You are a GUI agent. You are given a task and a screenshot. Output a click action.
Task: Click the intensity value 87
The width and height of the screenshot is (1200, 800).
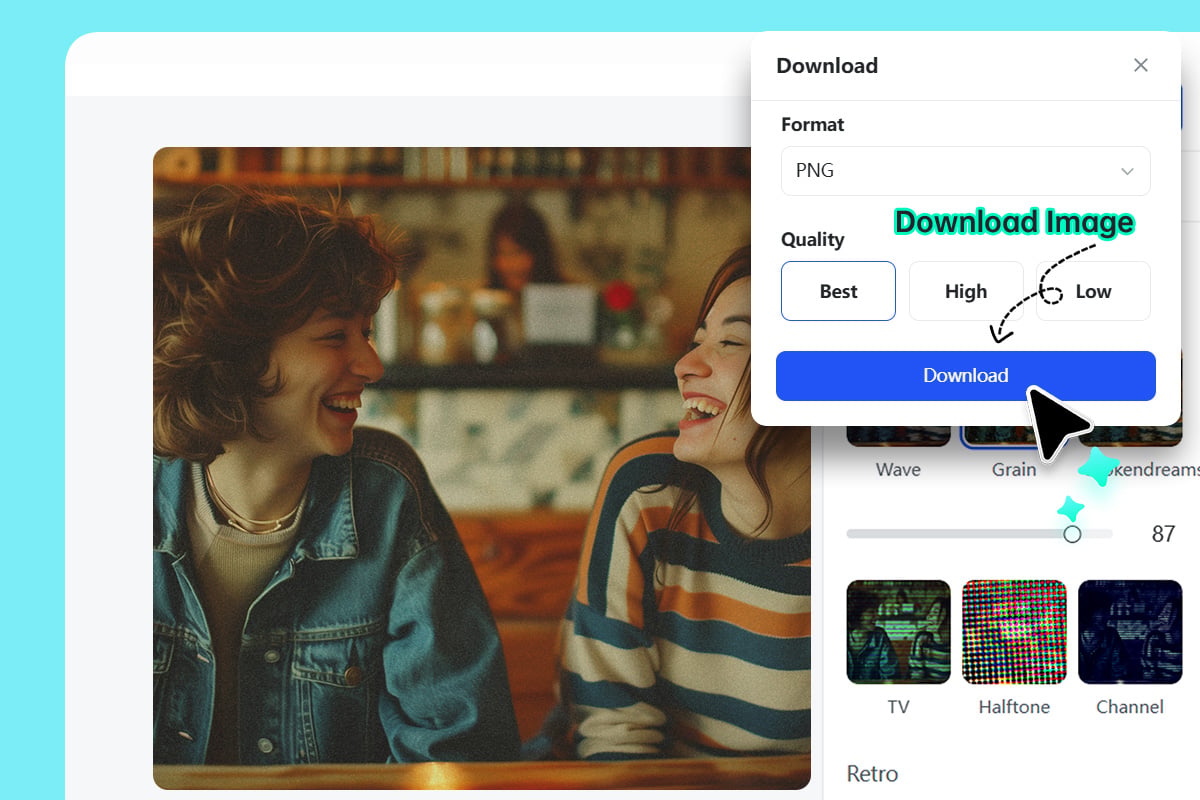[1163, 534]
